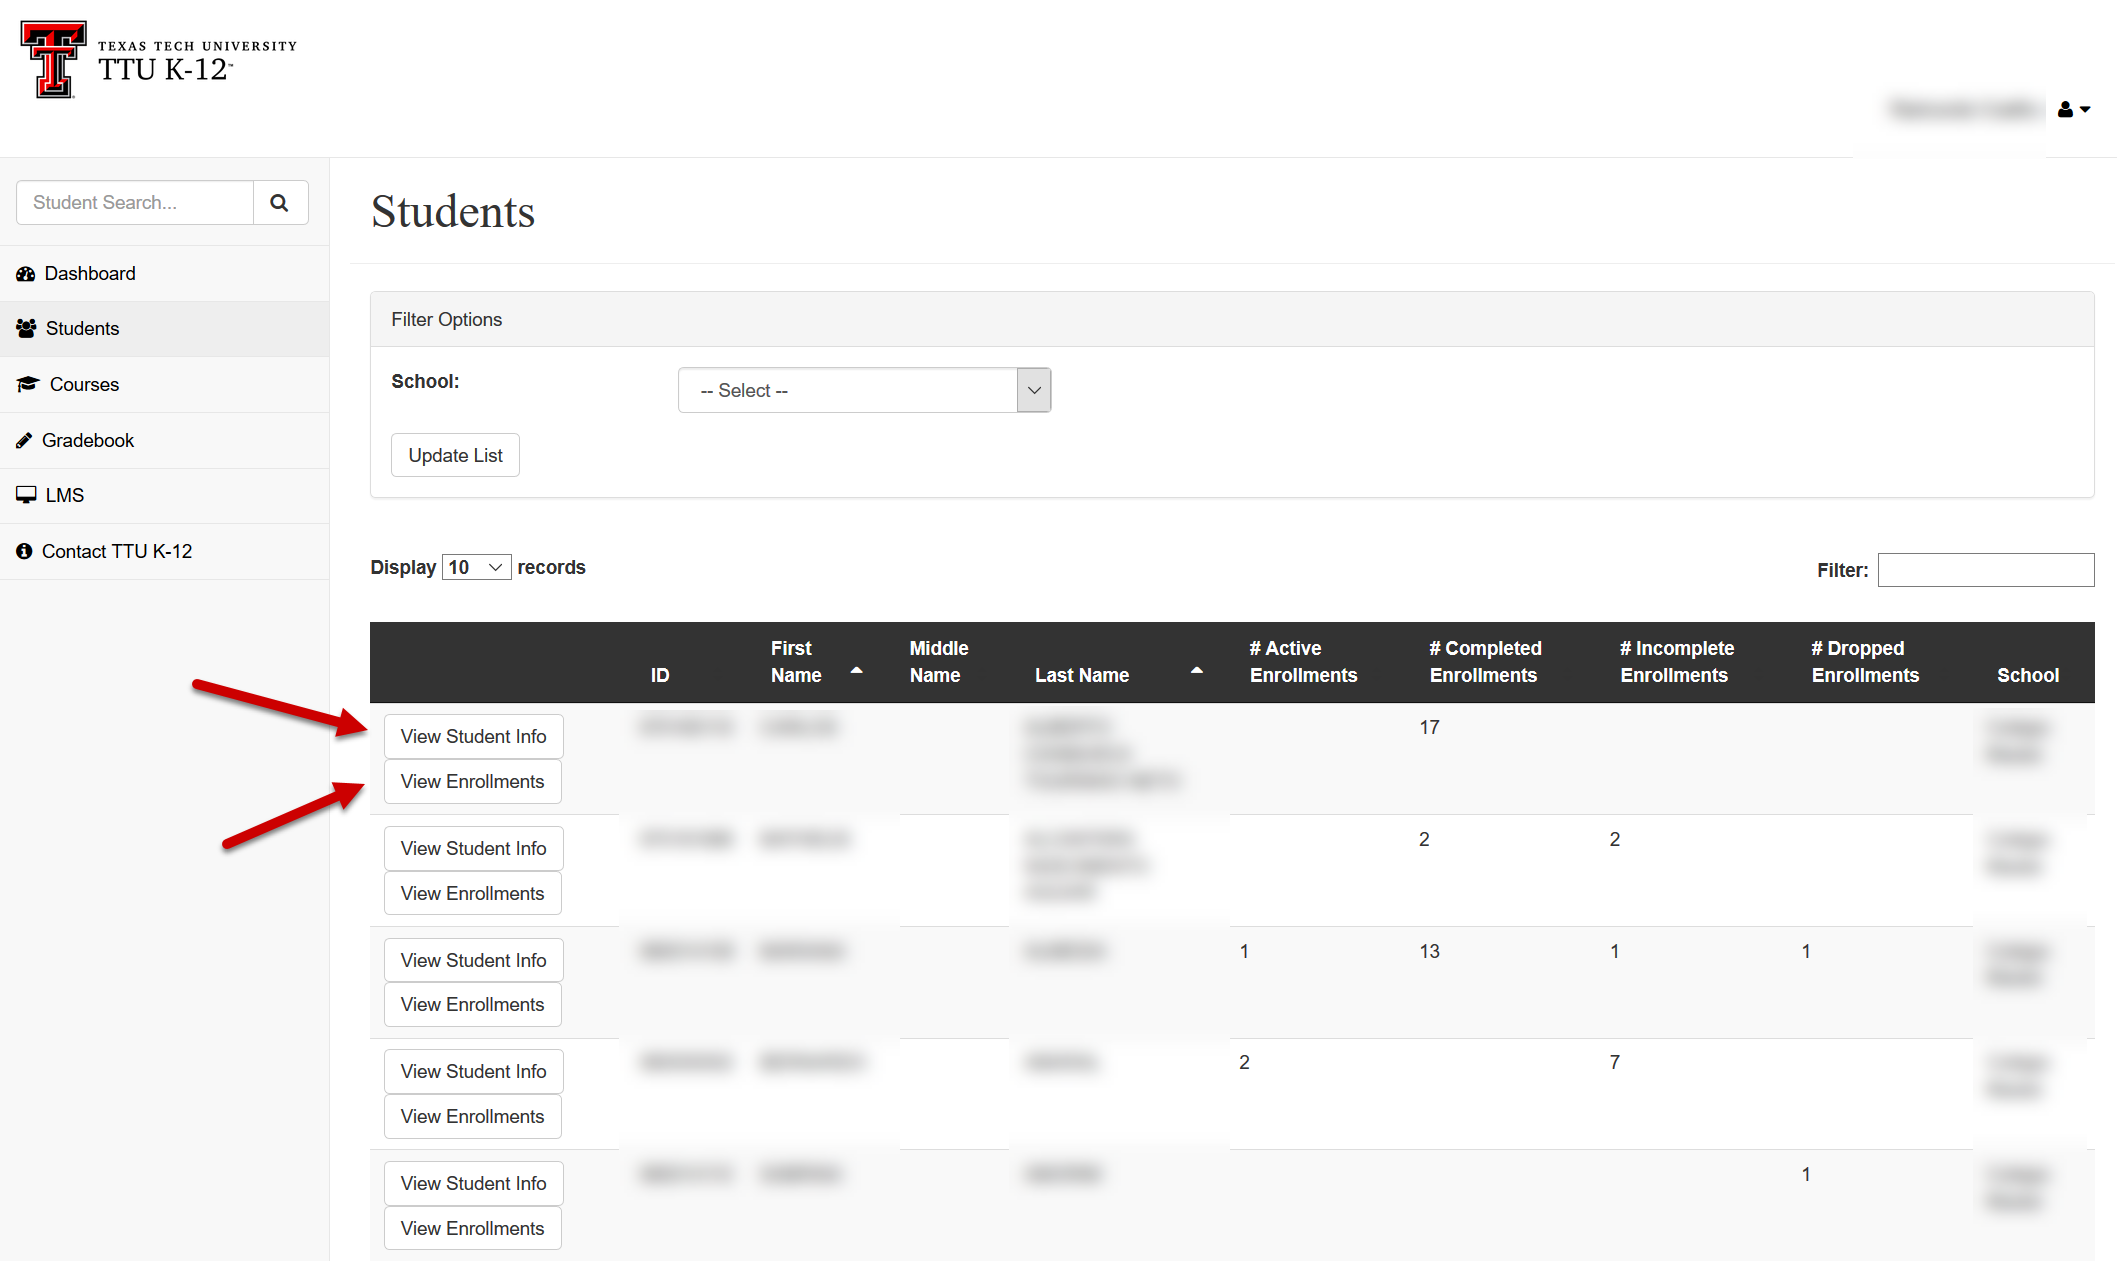The image size is (2117, 1261).
Task: Click the LMS monitor icon
Action: coord(26,496)
